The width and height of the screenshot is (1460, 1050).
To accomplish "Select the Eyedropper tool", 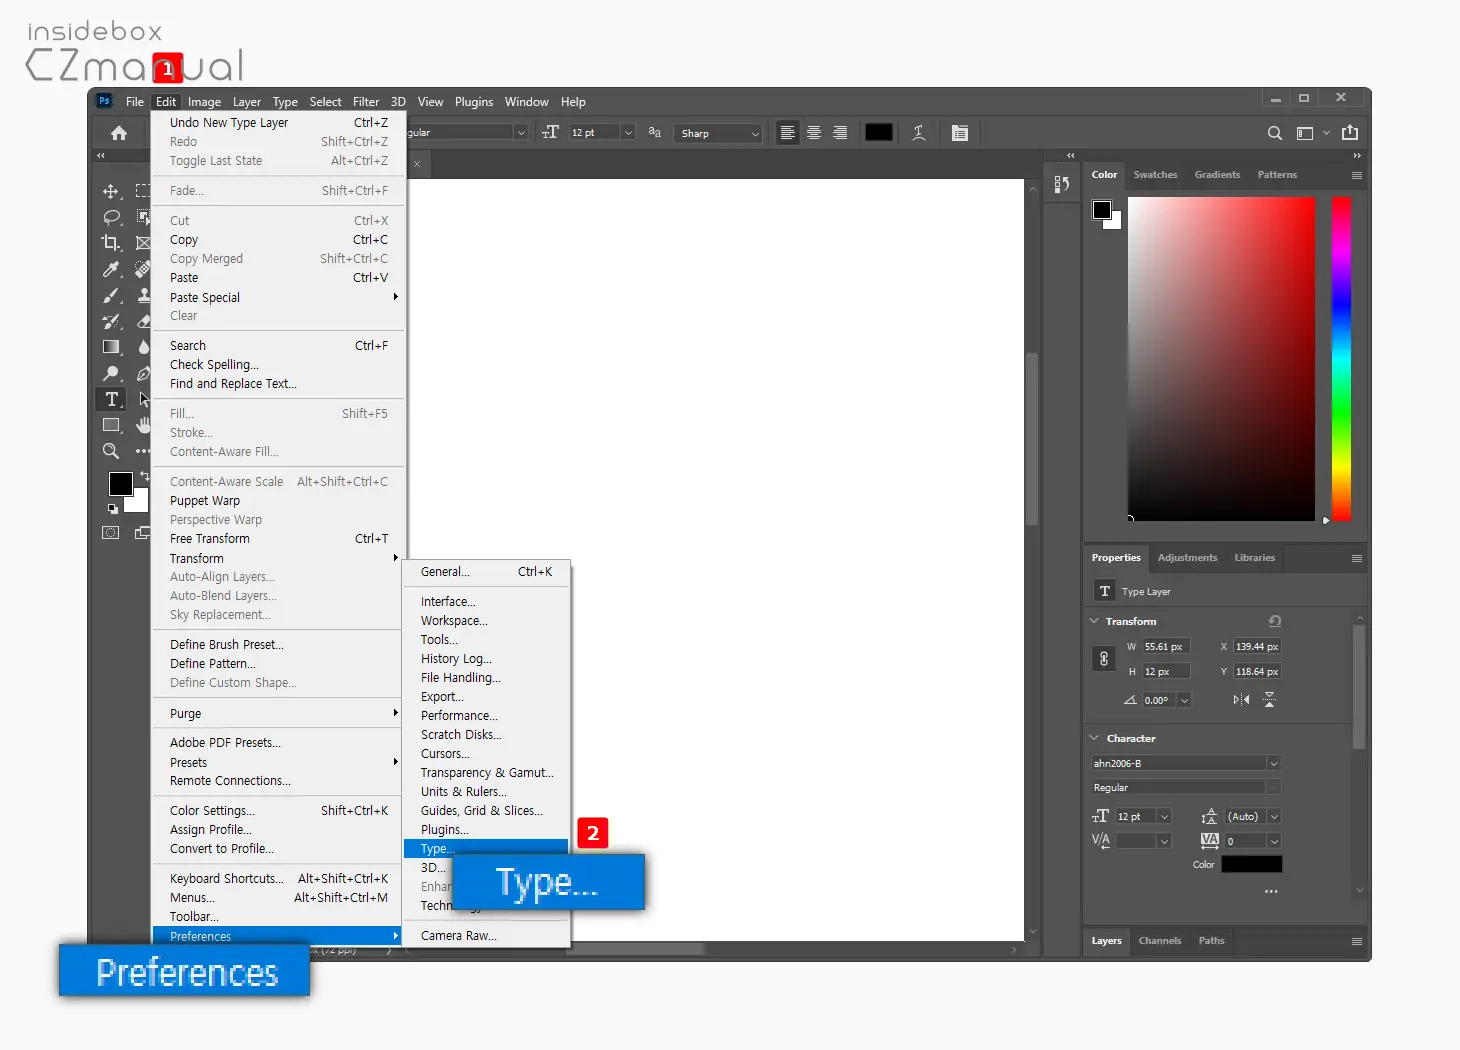I will point(111,269).
